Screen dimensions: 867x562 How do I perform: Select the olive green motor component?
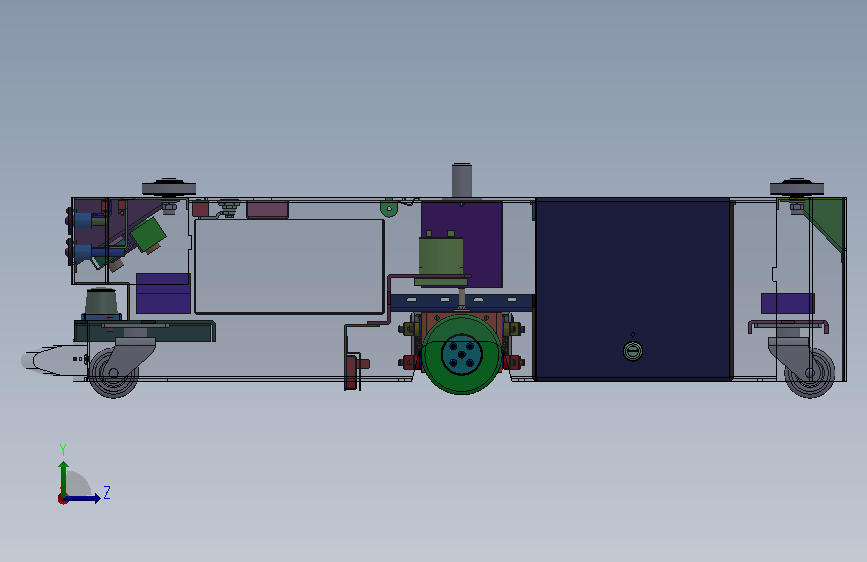(441, 258)
